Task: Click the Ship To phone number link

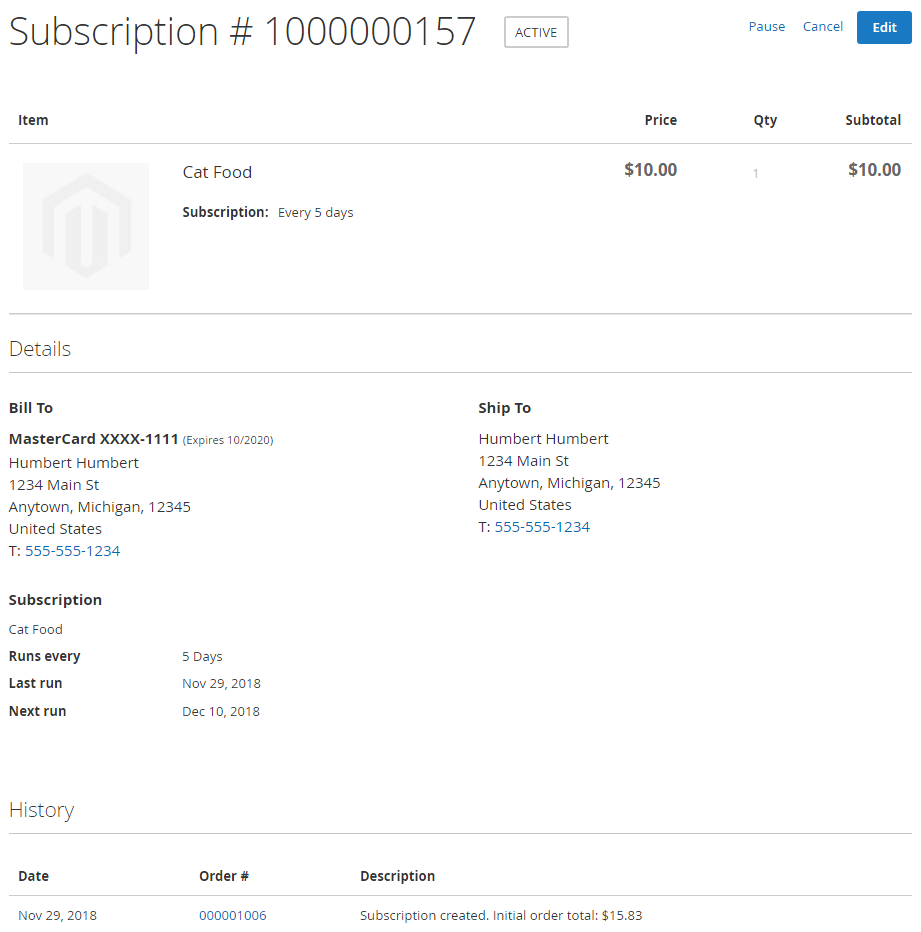Action: click(x=542, y=527)
